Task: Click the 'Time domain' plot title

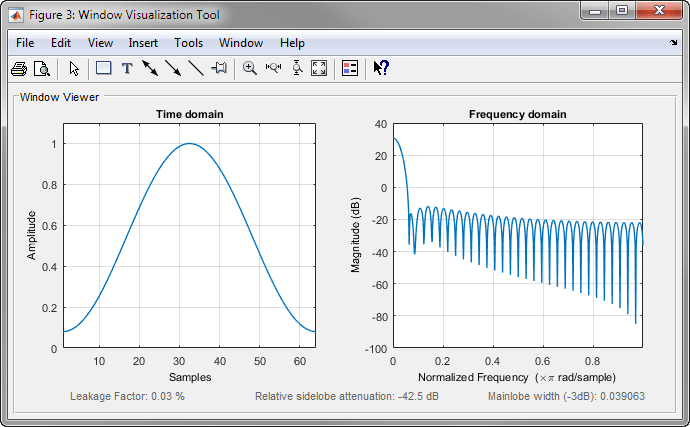Action: pos(190,114)
